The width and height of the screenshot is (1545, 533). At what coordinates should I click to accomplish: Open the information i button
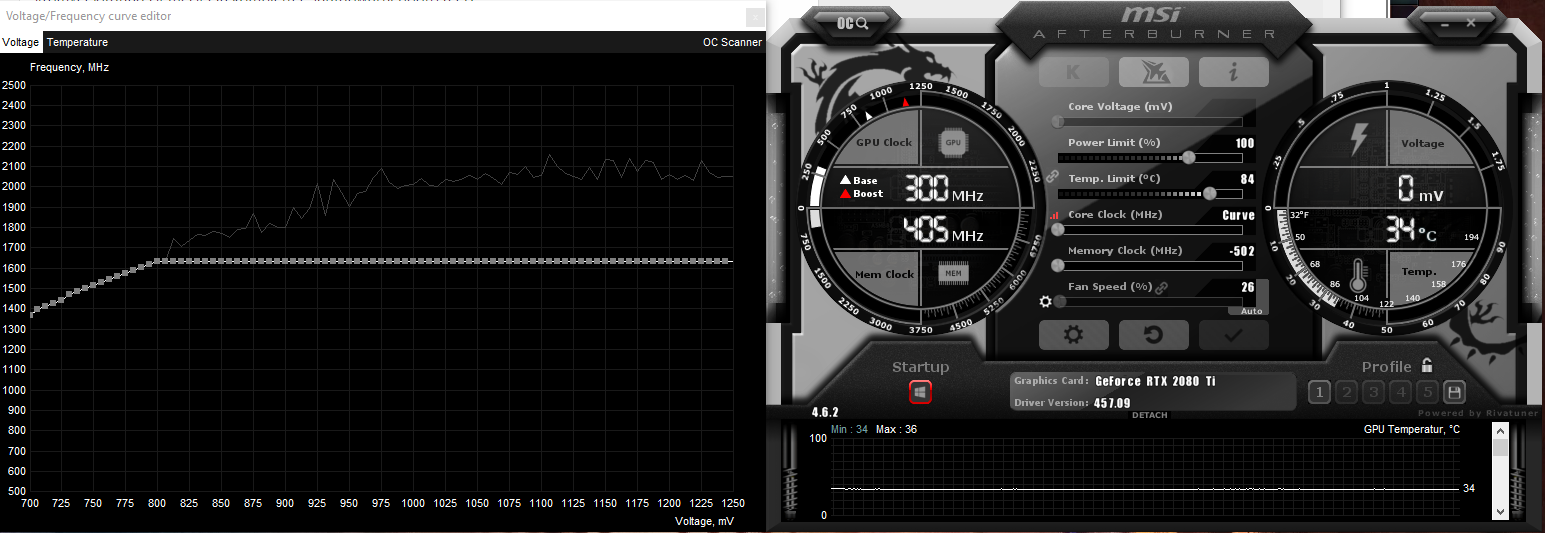pos(1233,72)
